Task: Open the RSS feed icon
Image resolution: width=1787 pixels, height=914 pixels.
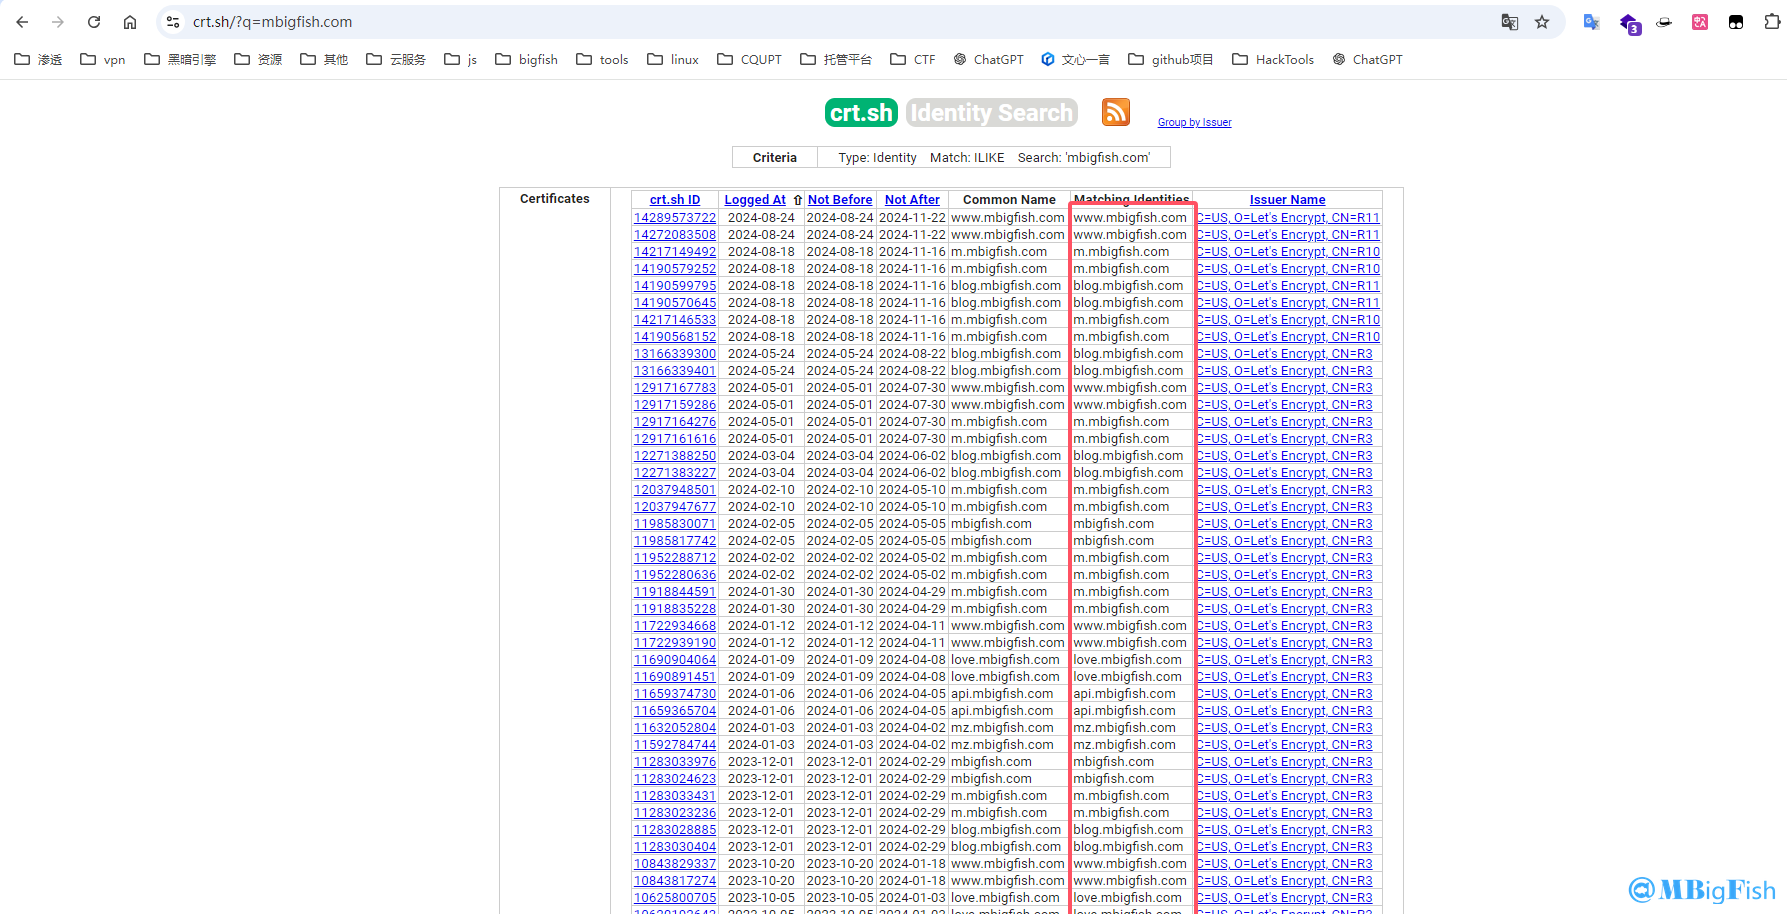Action: pos(1116,112)
